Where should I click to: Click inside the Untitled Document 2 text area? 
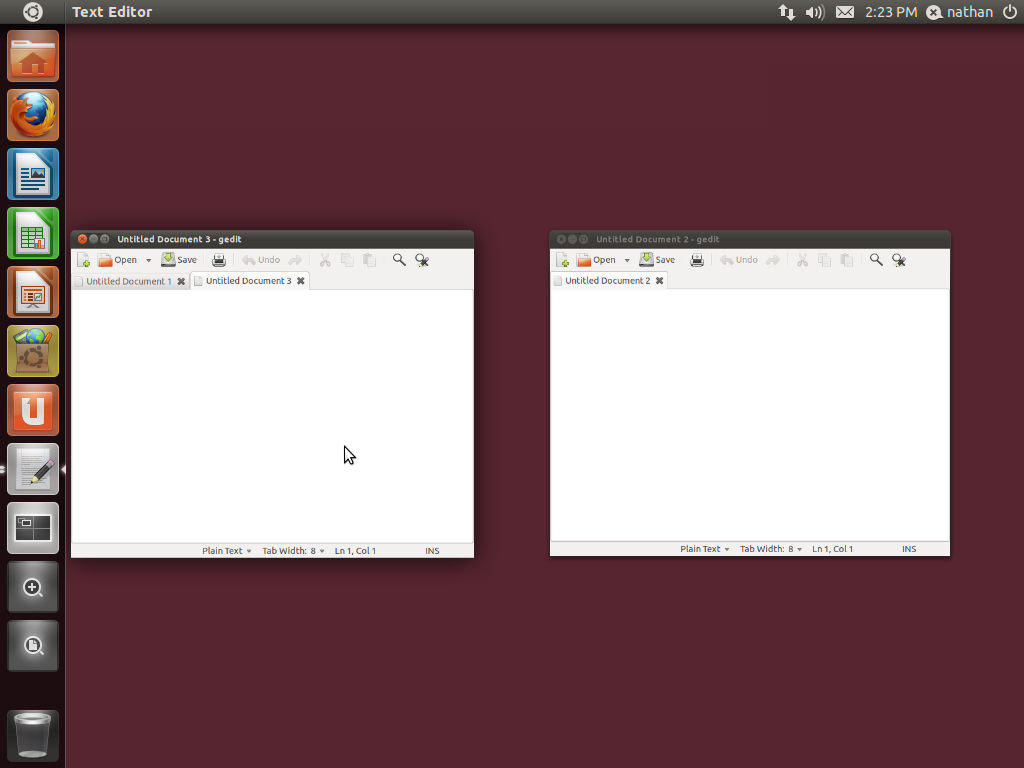(750, 415)
